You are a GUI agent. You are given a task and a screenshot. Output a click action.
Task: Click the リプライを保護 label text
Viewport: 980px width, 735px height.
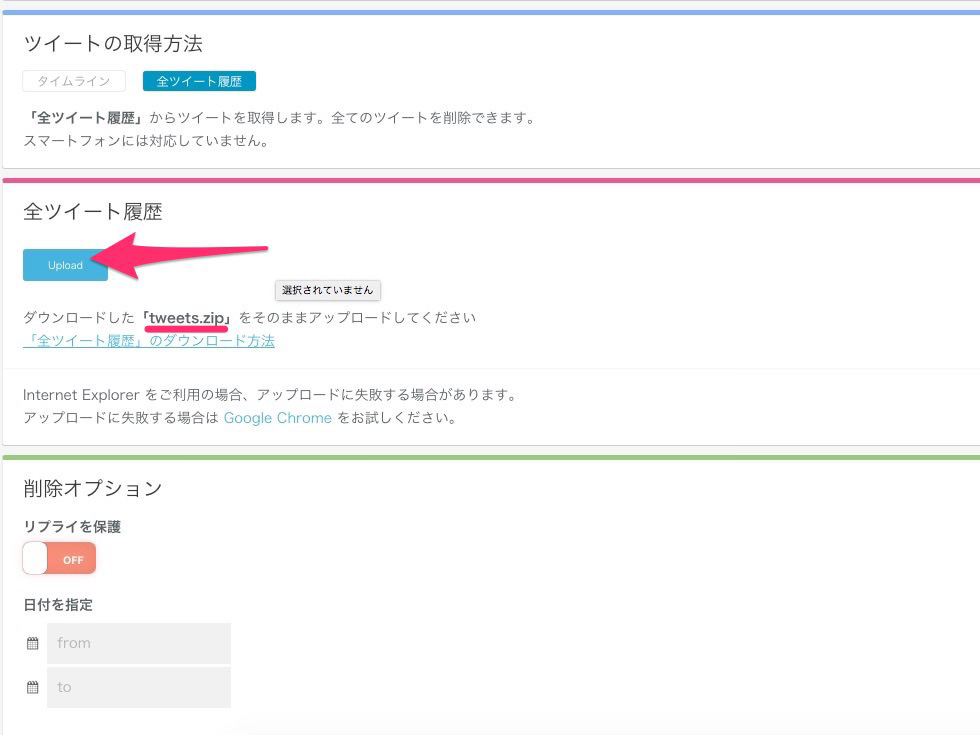(x=72, y=527)
